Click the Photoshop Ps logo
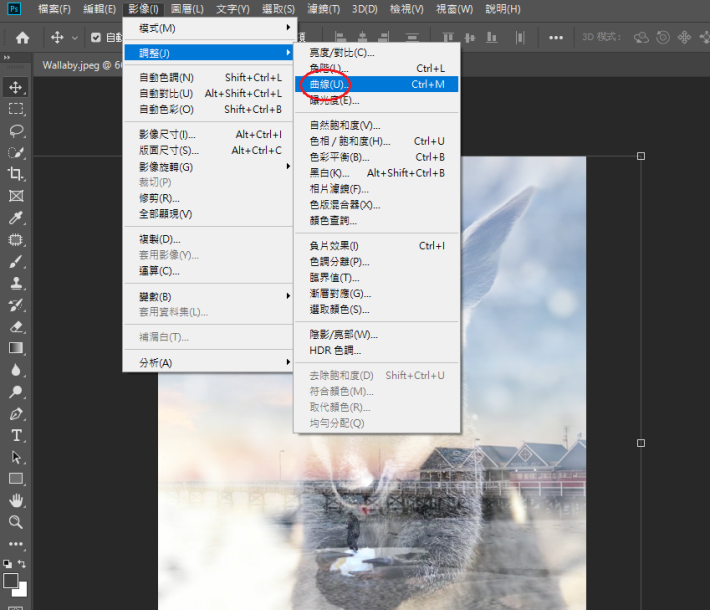The height and width of the screenshot is (610, 710). pos(14,9)
